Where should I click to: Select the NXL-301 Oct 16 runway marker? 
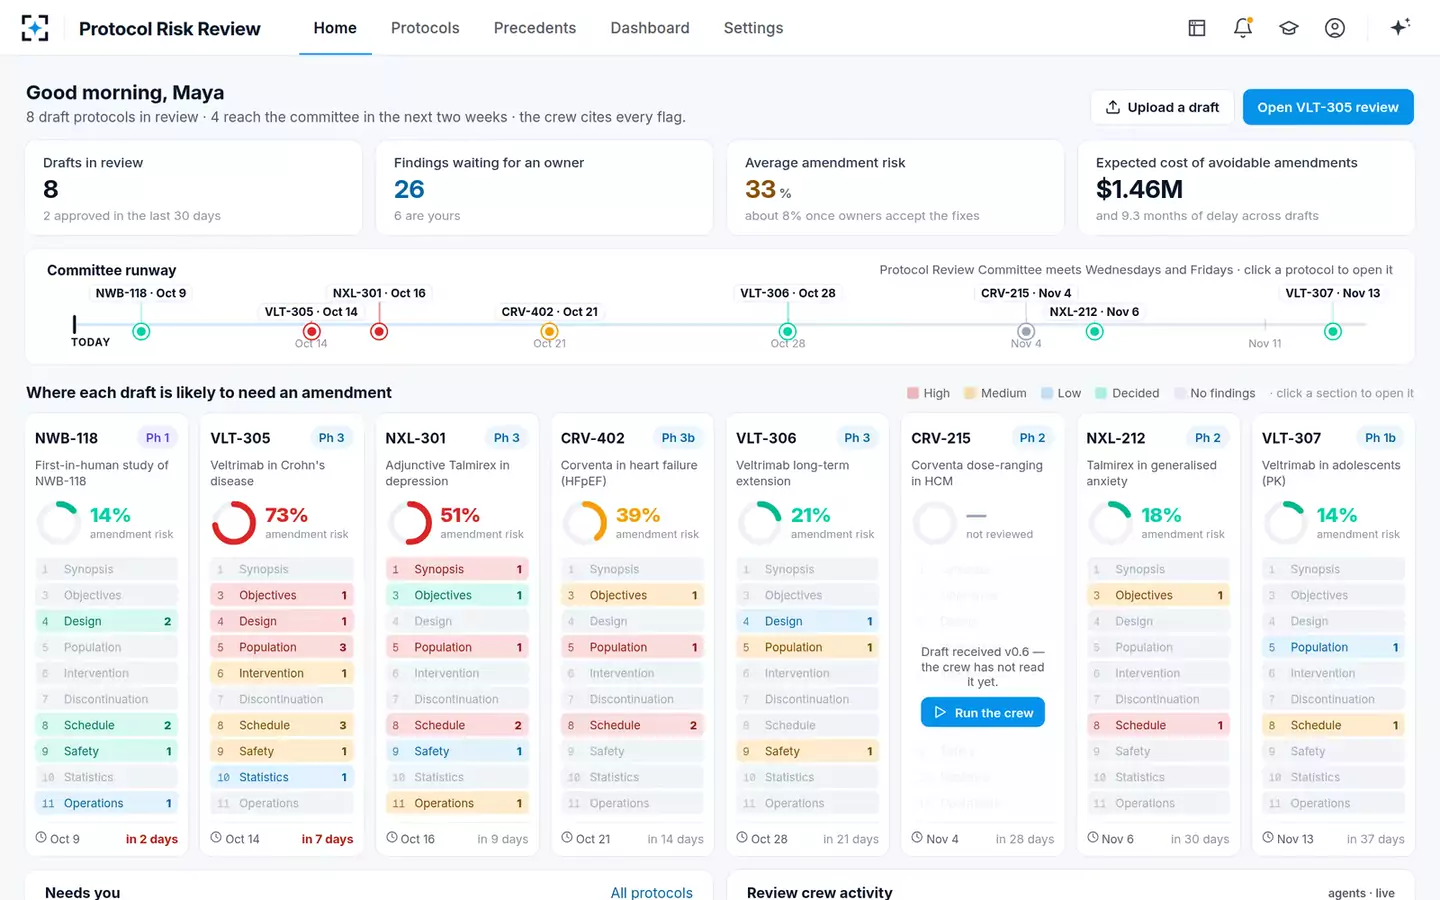click(379, 331)
